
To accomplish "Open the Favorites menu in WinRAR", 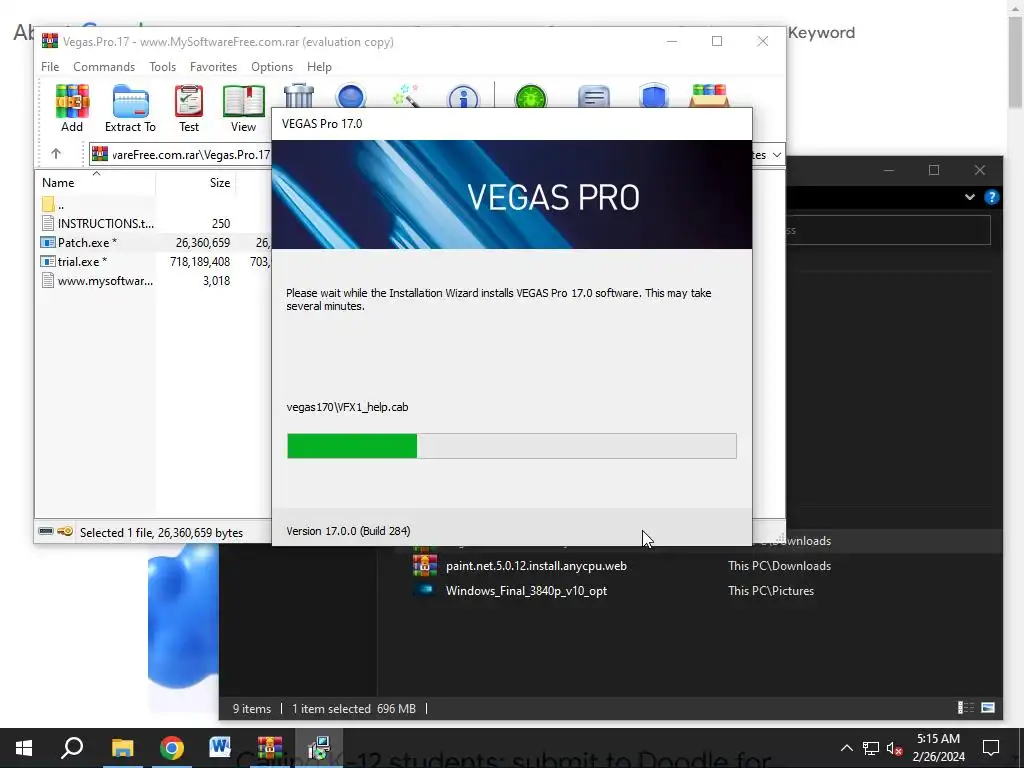I will [213, 67].
